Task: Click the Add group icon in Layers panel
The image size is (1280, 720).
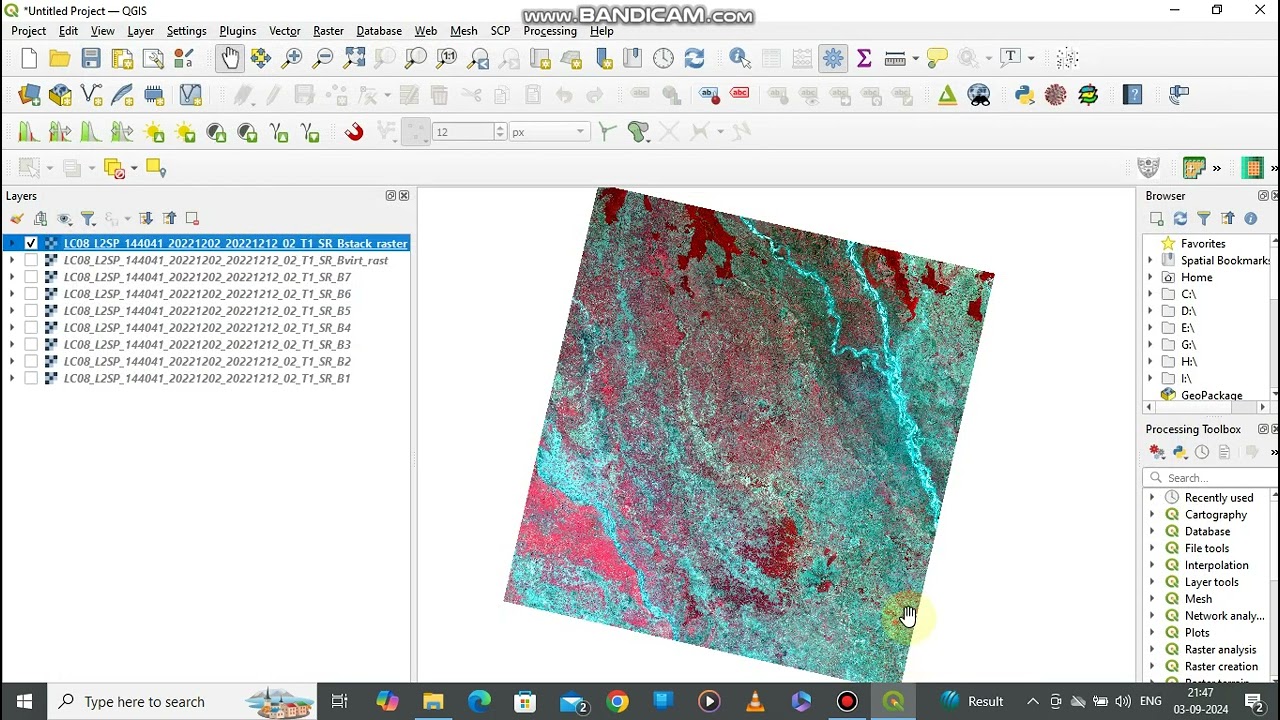Action: click(x=41, y=219)
